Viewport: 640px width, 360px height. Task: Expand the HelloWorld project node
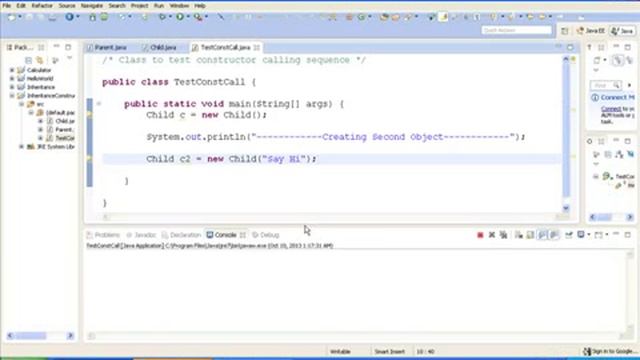[x=12, y=78]
